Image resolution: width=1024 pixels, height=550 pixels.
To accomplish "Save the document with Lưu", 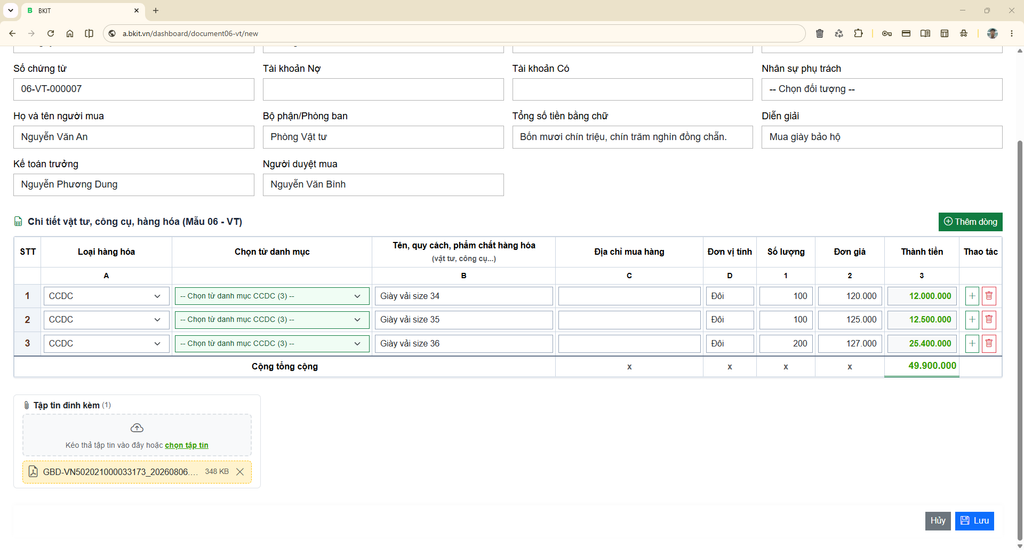I will (x=974, y=521).
